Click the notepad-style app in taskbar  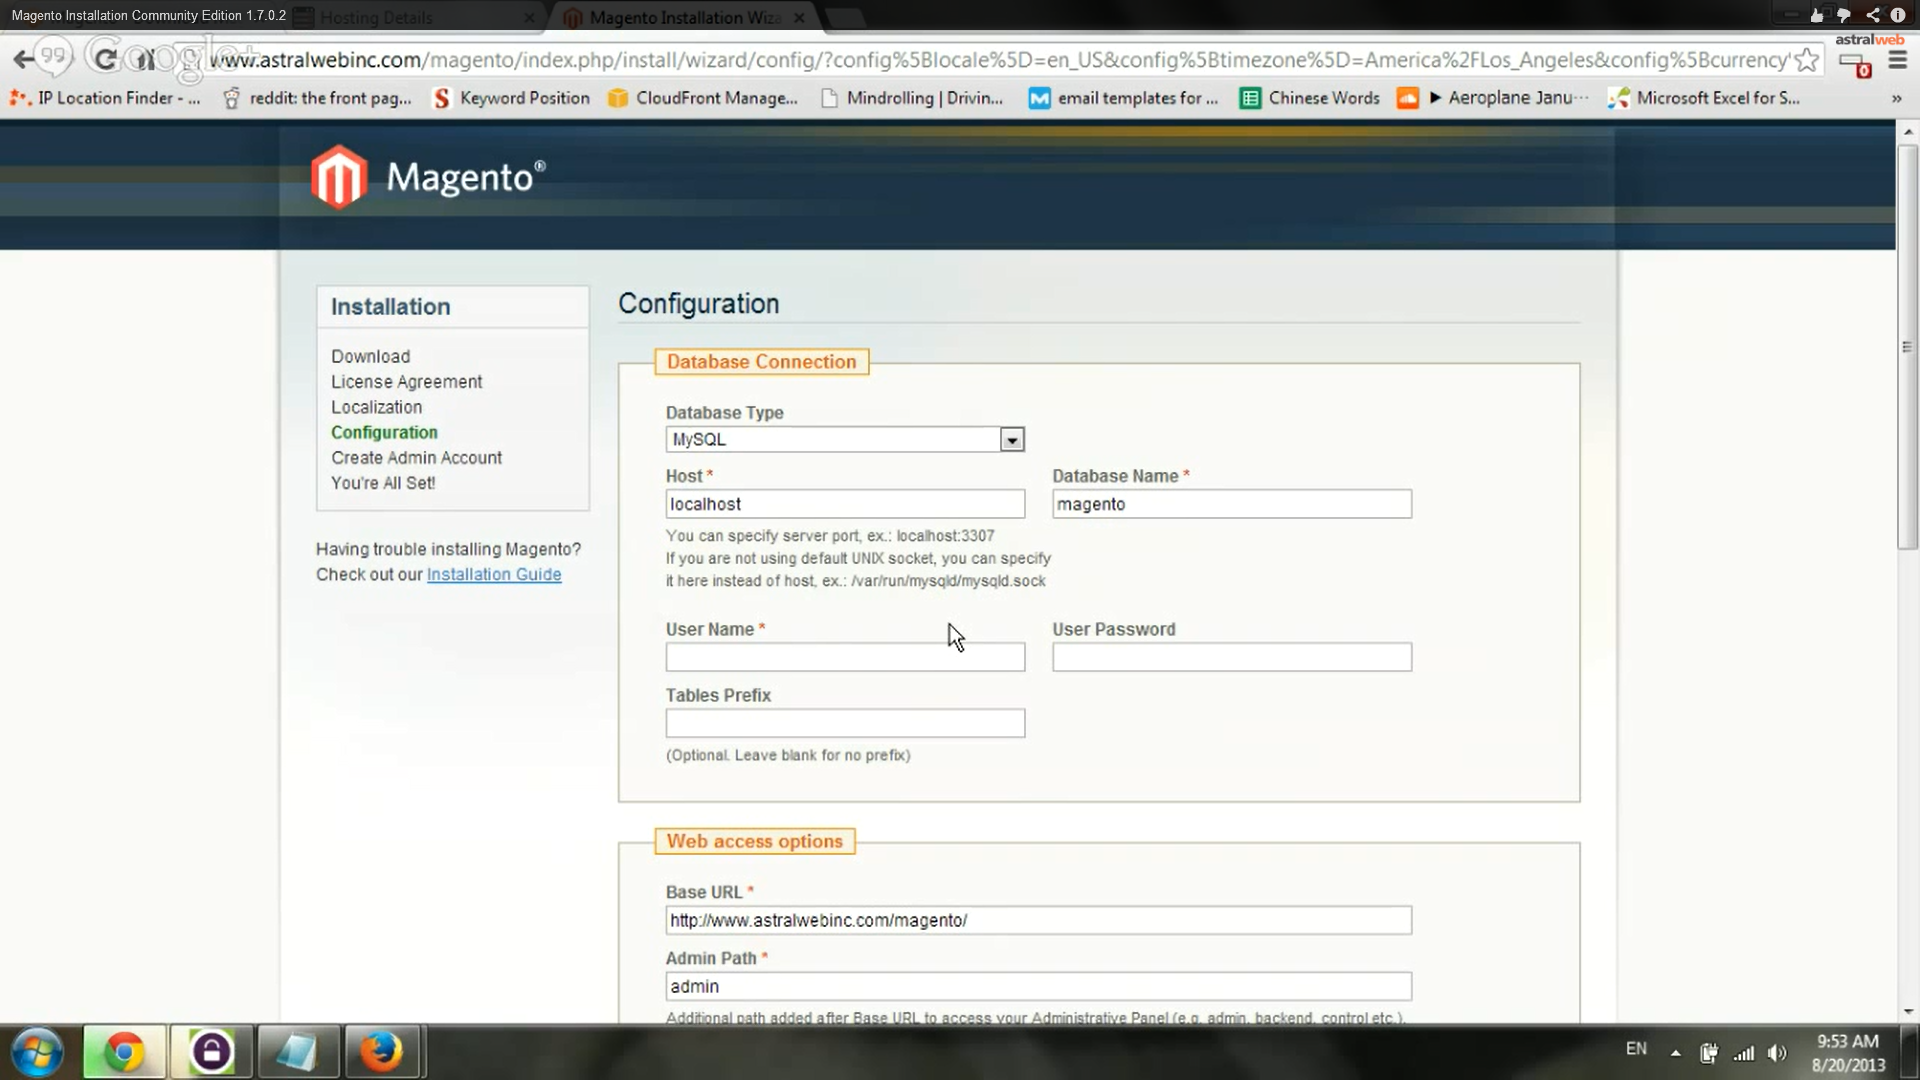click(x=297, y=1052)
